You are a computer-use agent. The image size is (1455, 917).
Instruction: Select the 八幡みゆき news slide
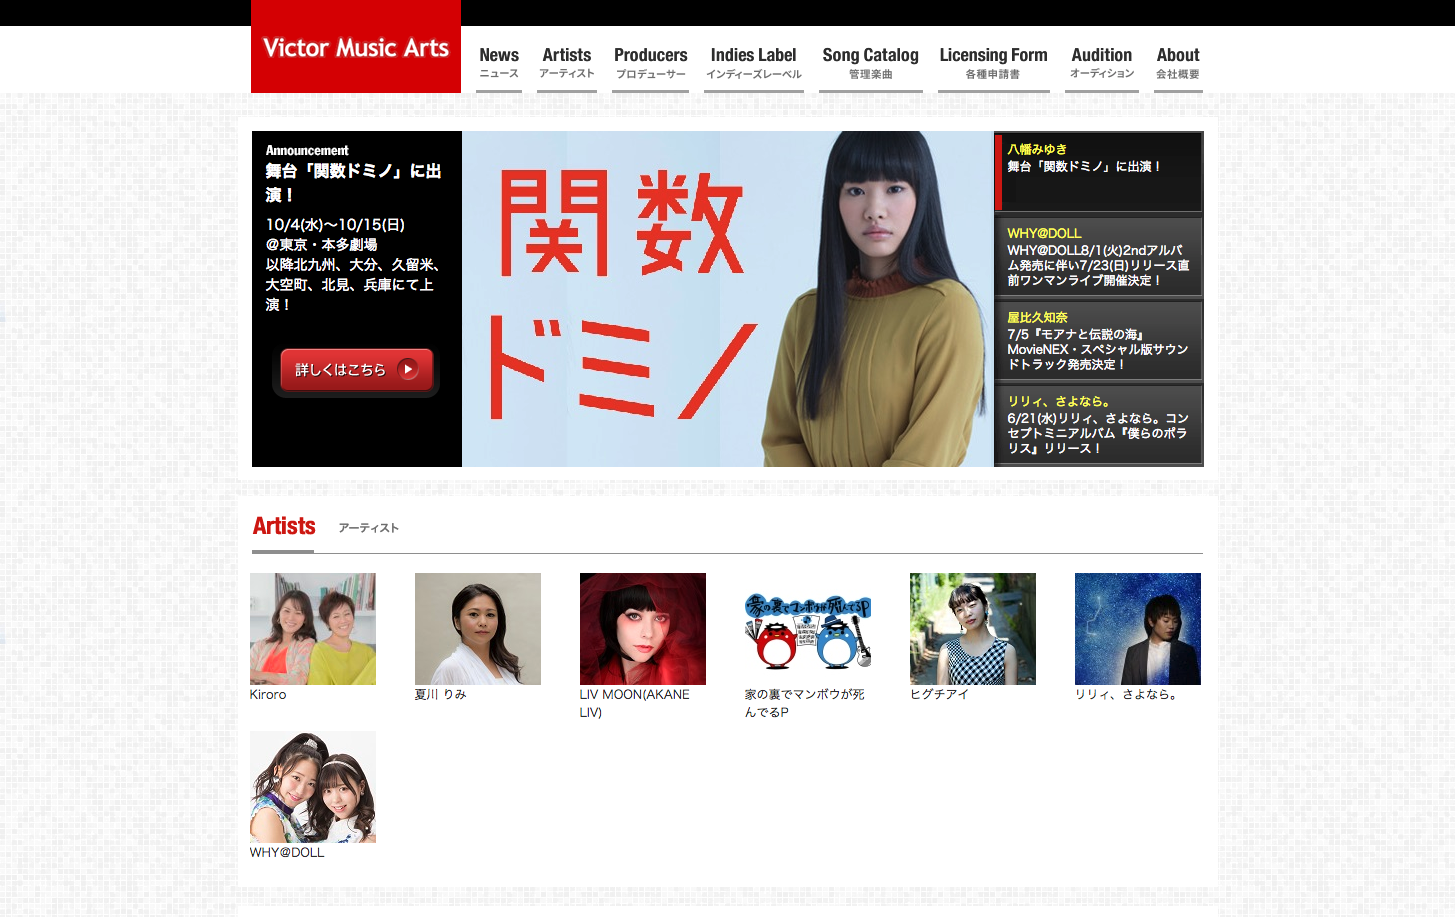[x=1099, y=172]
